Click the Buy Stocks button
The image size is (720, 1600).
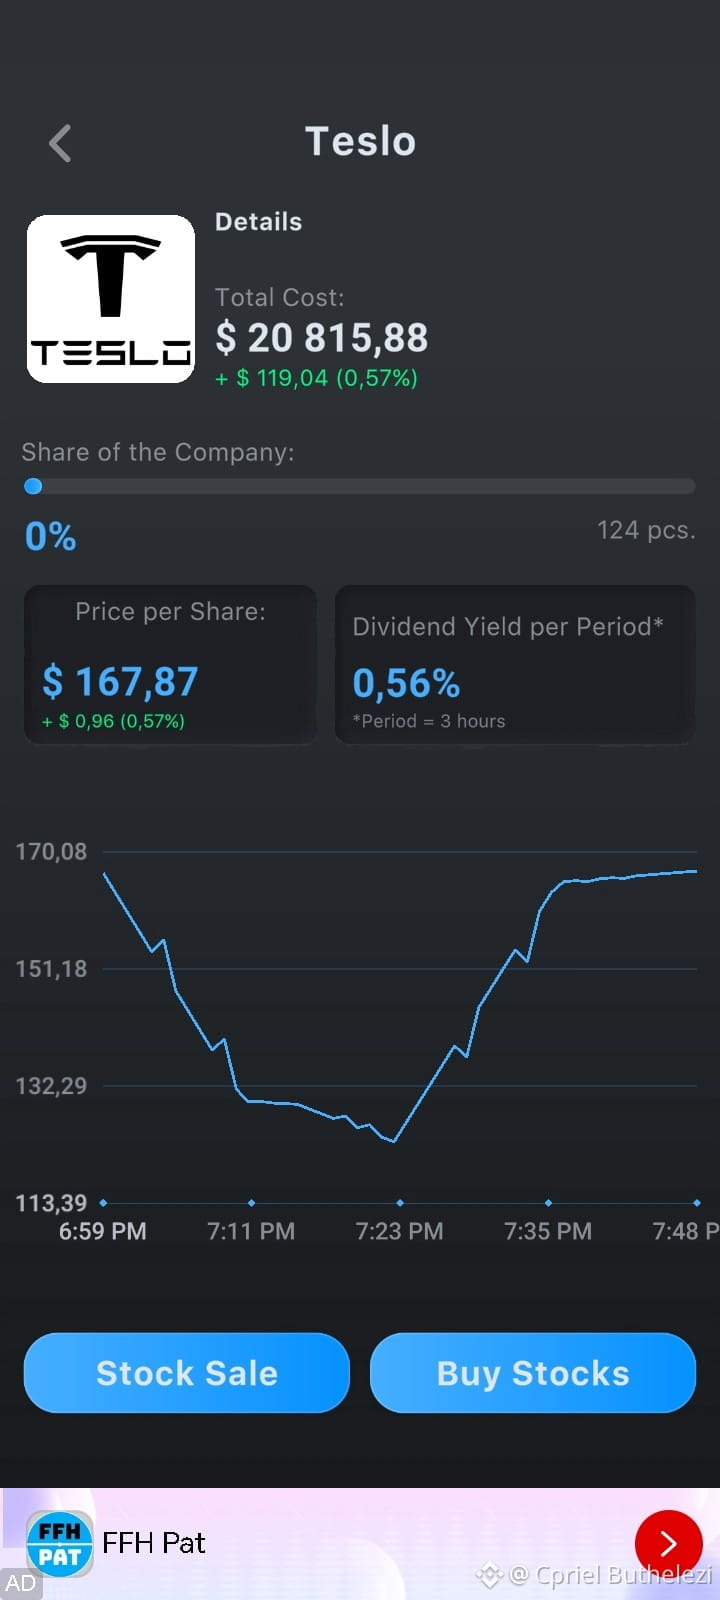pyautogui.click(x=533, y=1373)
